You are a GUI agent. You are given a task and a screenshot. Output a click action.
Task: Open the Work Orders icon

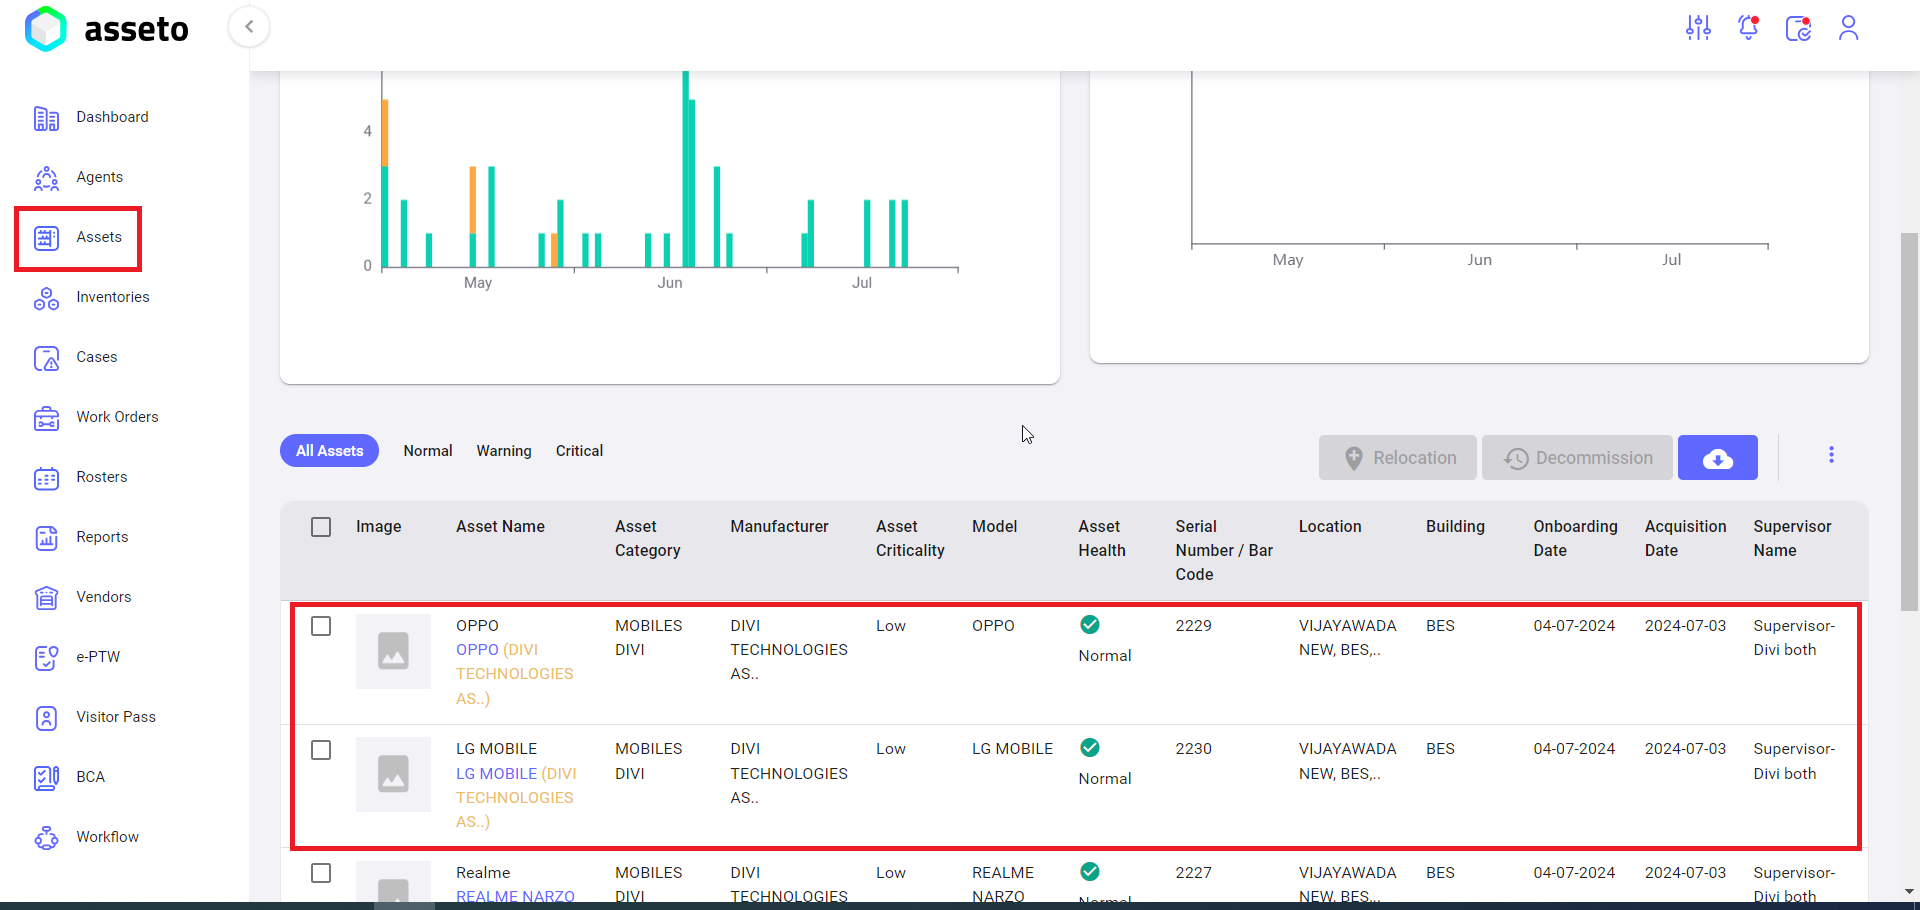point(46,418)
